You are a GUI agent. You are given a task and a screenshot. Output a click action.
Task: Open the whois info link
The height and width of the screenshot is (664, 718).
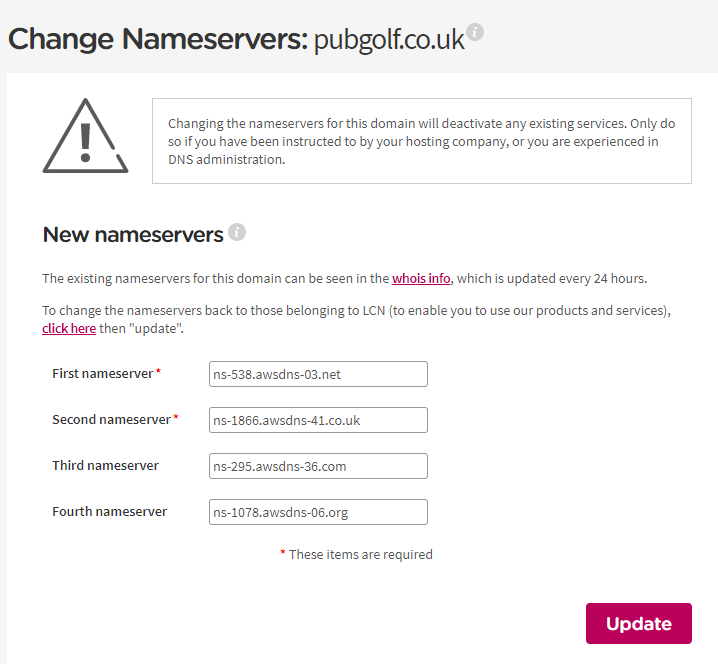point(421,278)
